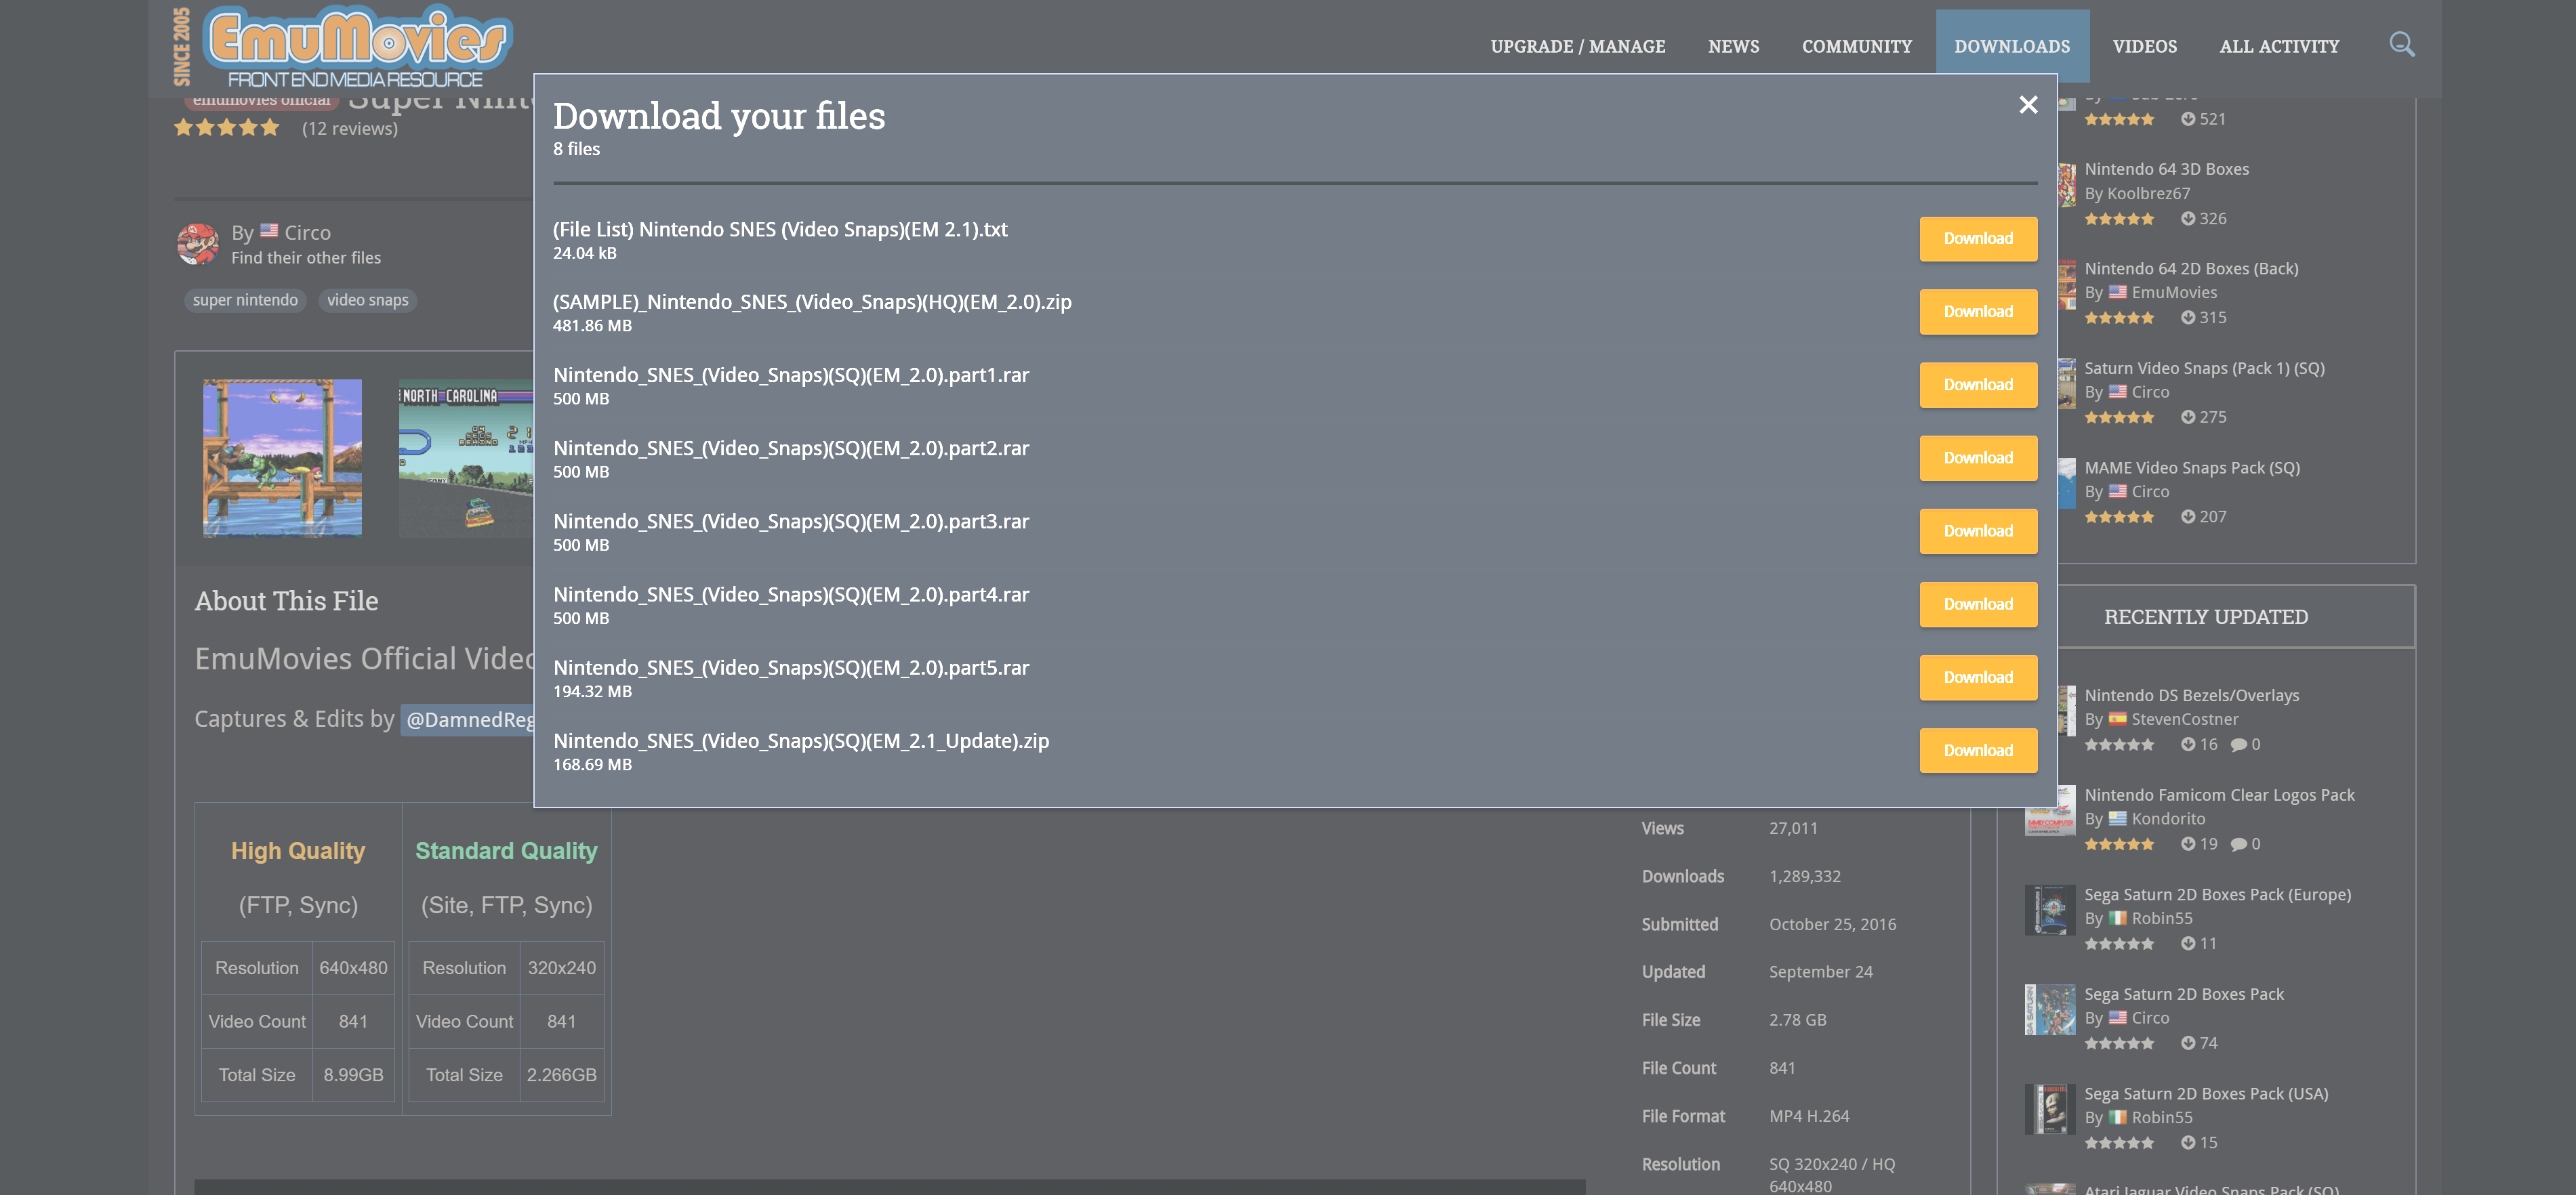Download part5.rar of SNES Video Snaps
2576x1195 pixels.
click(x=1977, y=678)
